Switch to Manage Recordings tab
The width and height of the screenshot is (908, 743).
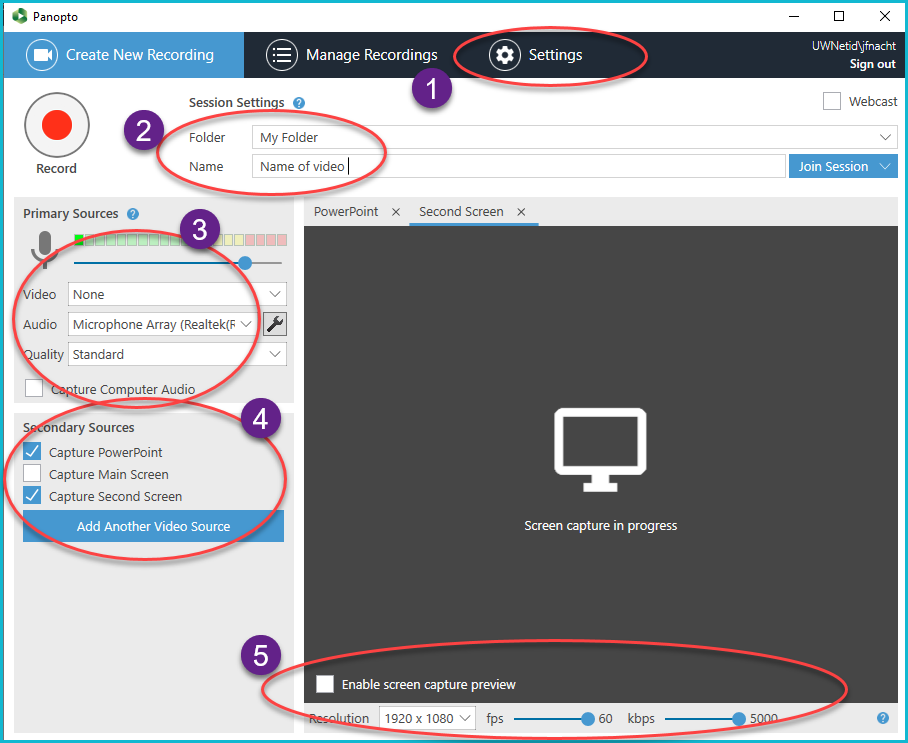pyautogui.click(x=352, y=55)
